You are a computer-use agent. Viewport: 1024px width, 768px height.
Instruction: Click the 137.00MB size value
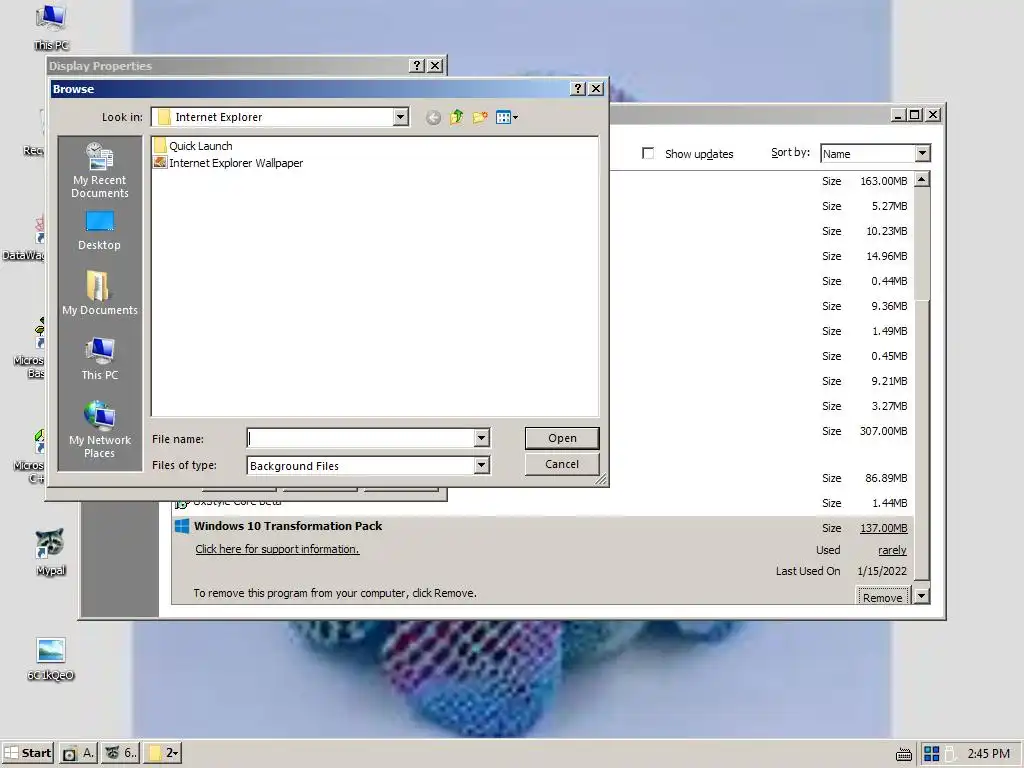884,528
